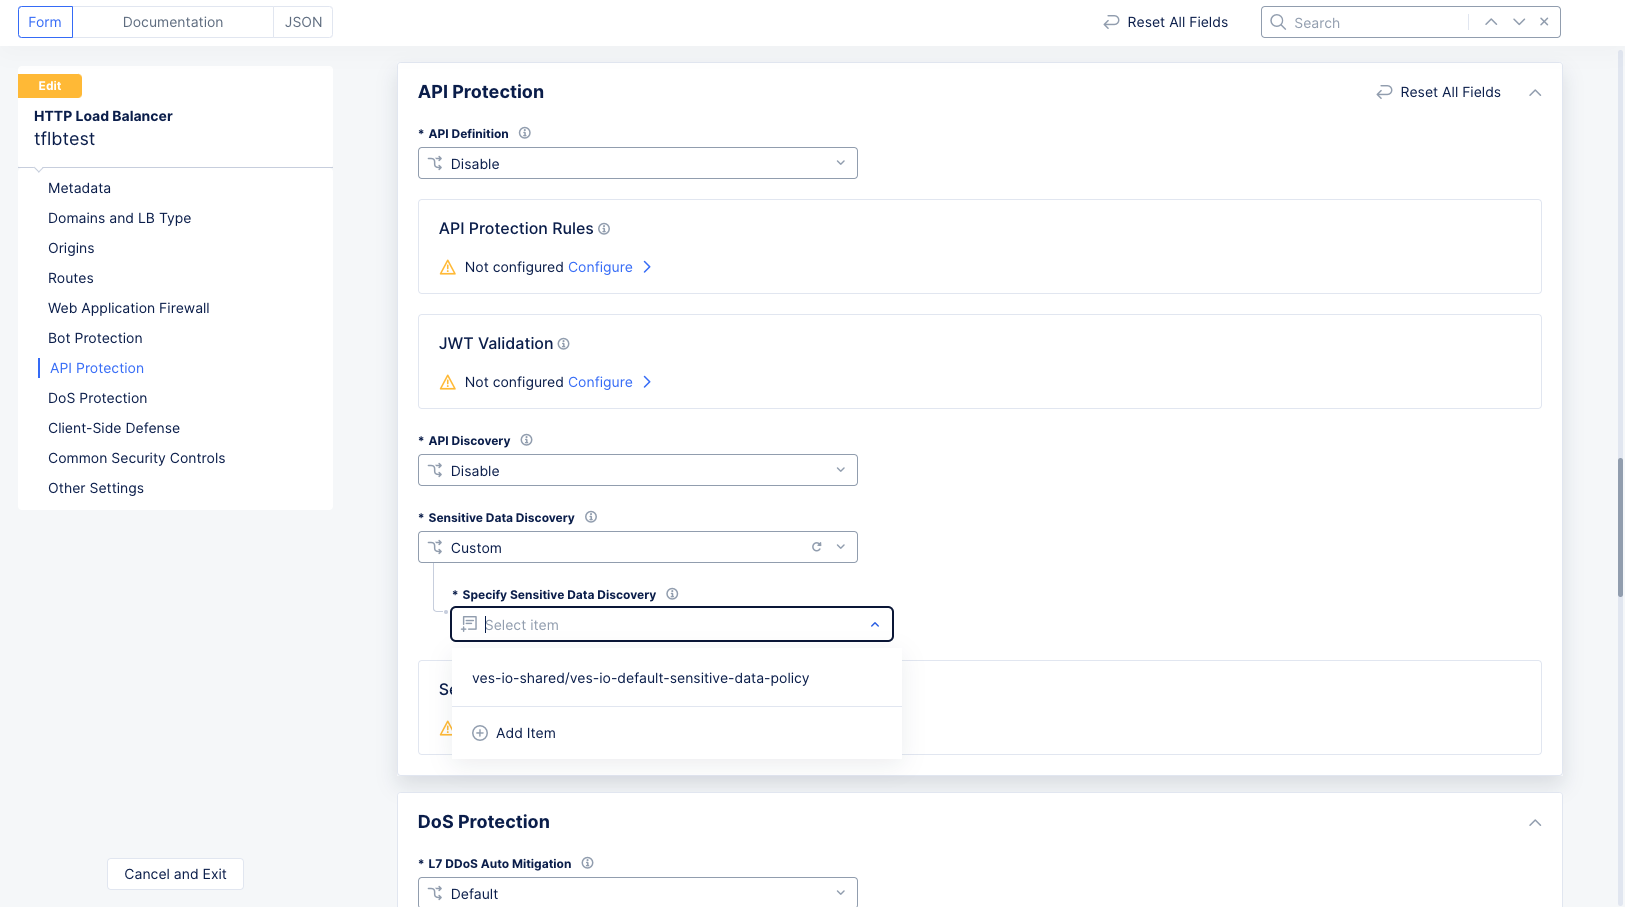
Task: Click Configure next to API Protection Rules
Action: click(x=600, y=267)
